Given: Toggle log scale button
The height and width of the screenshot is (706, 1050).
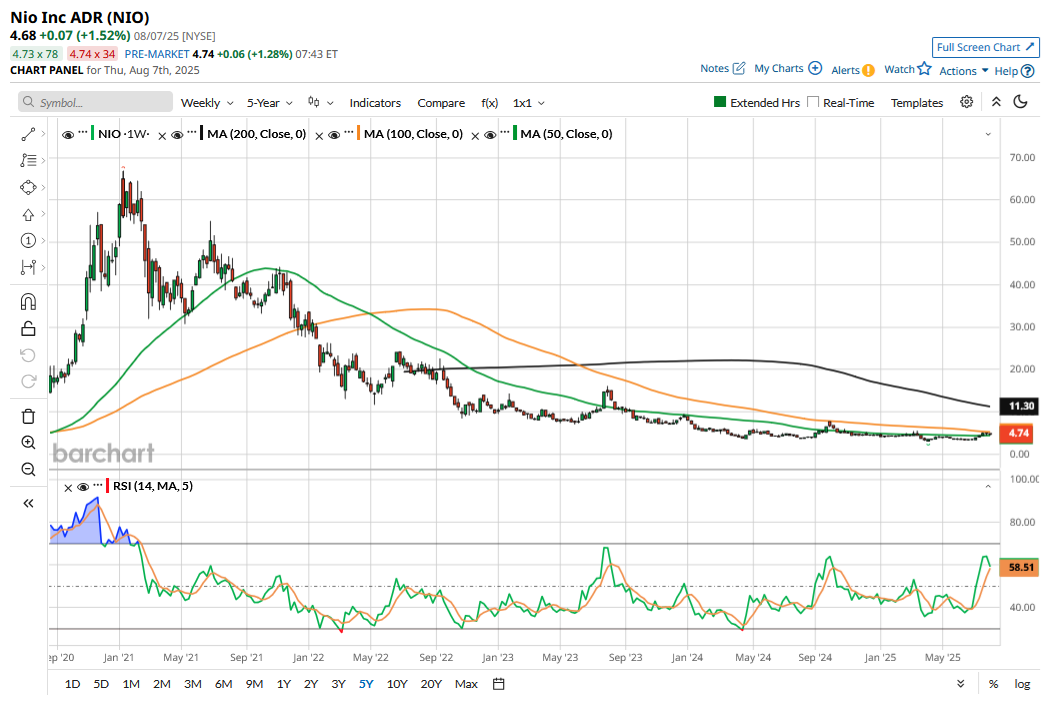Looking at the screenshot, I should [x=1022, y=684].
